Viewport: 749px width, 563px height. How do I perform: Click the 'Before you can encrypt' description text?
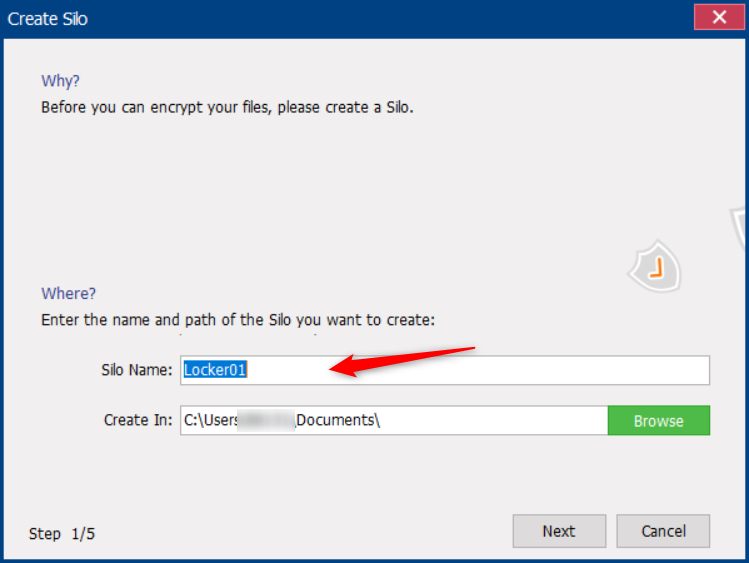tap(227, 106)
